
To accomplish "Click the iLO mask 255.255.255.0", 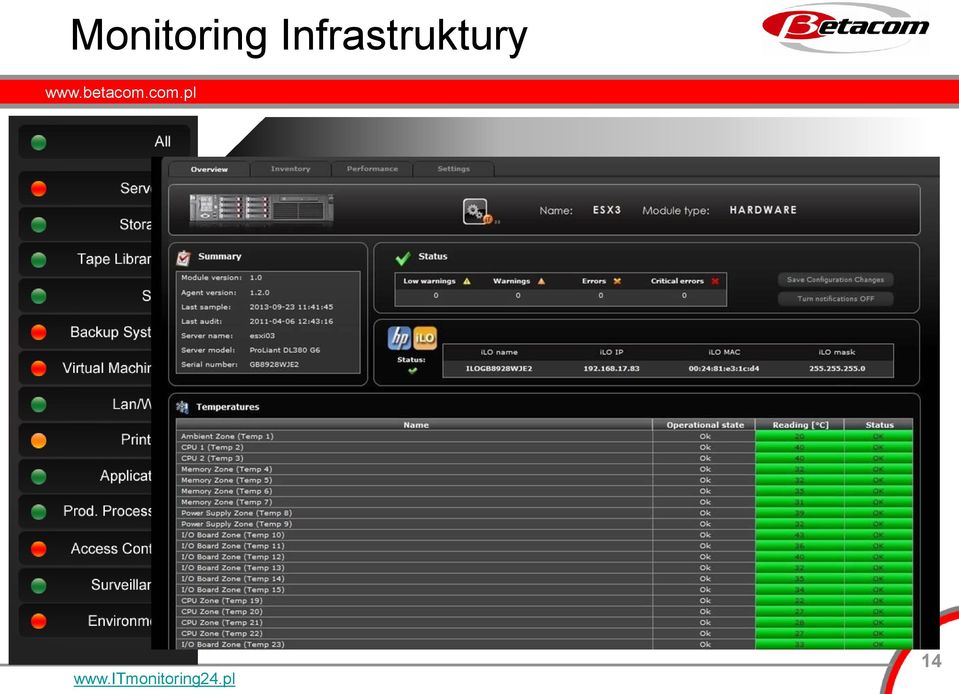I will coord(837,369).
